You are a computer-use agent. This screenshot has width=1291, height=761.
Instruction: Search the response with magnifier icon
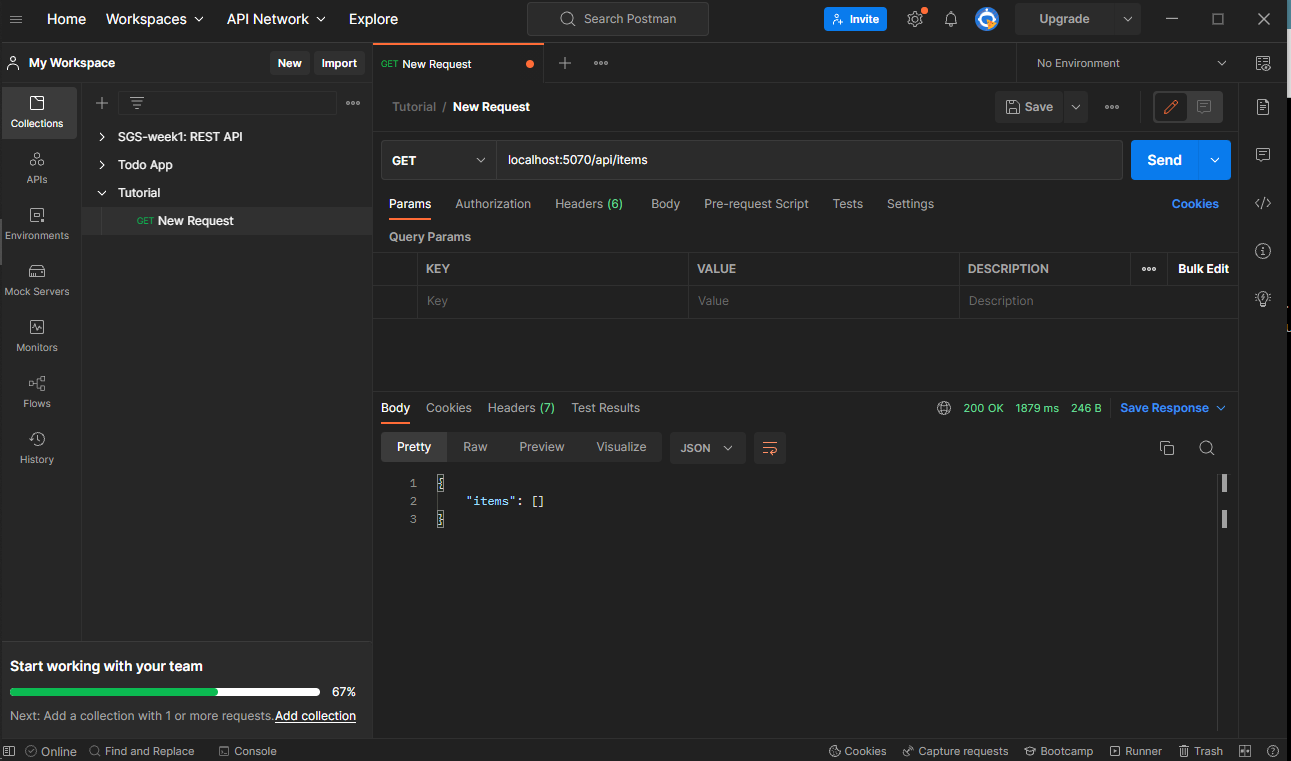pos(1207,448)
